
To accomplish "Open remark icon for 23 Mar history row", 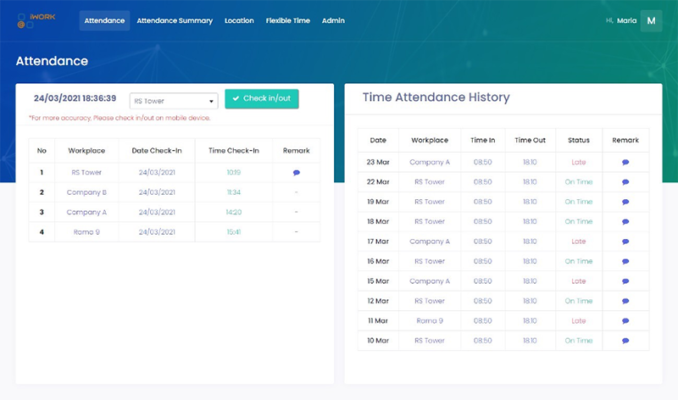I will (625, 162).
